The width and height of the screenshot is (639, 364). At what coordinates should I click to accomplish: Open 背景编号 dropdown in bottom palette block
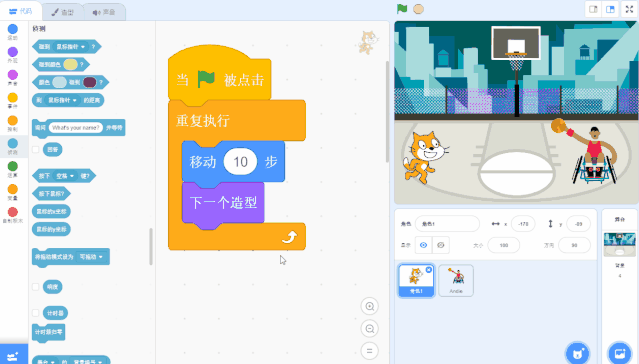87,362
